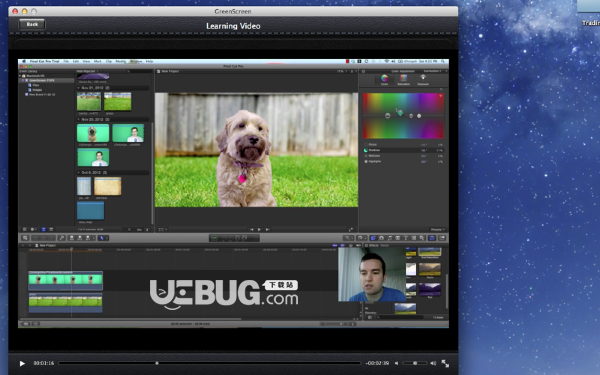Switch to the Exposure tab in color board

423,80
